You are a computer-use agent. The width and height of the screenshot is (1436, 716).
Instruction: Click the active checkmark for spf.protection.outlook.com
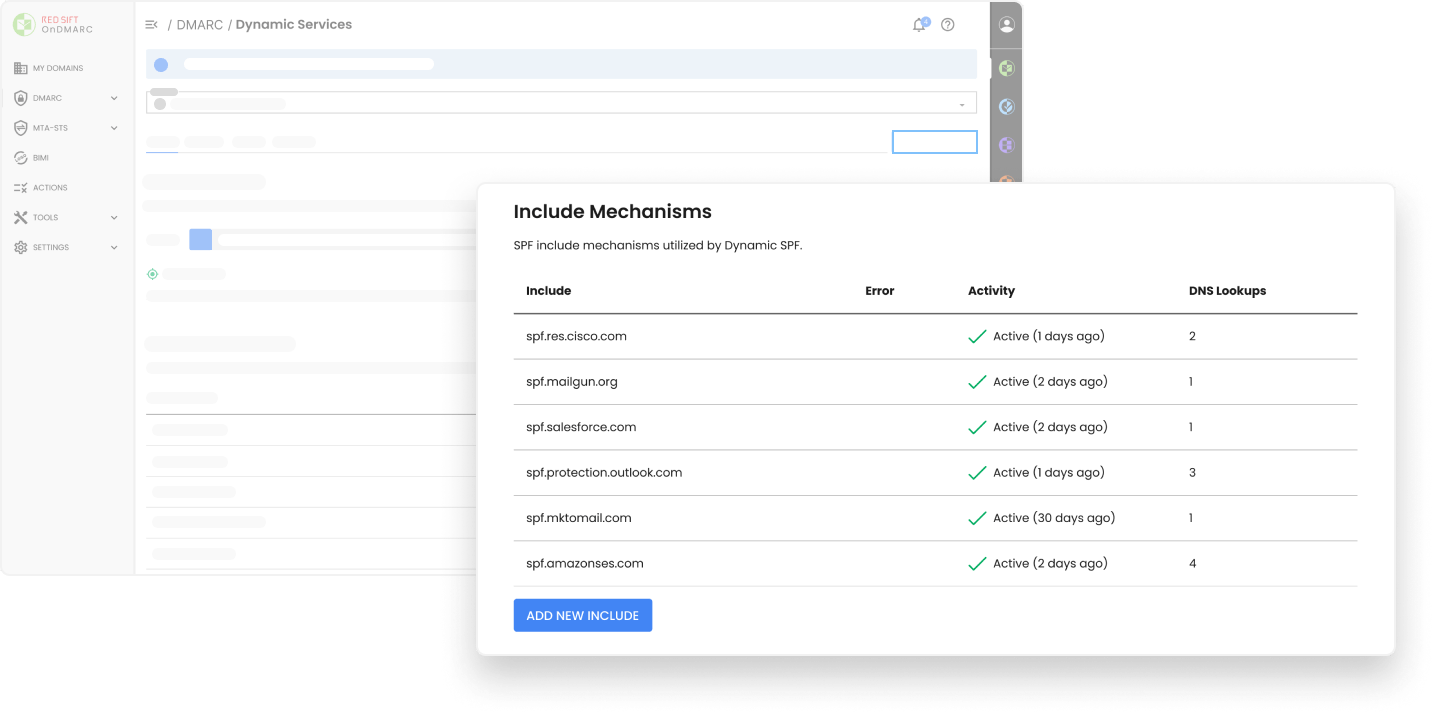point(977,473)
